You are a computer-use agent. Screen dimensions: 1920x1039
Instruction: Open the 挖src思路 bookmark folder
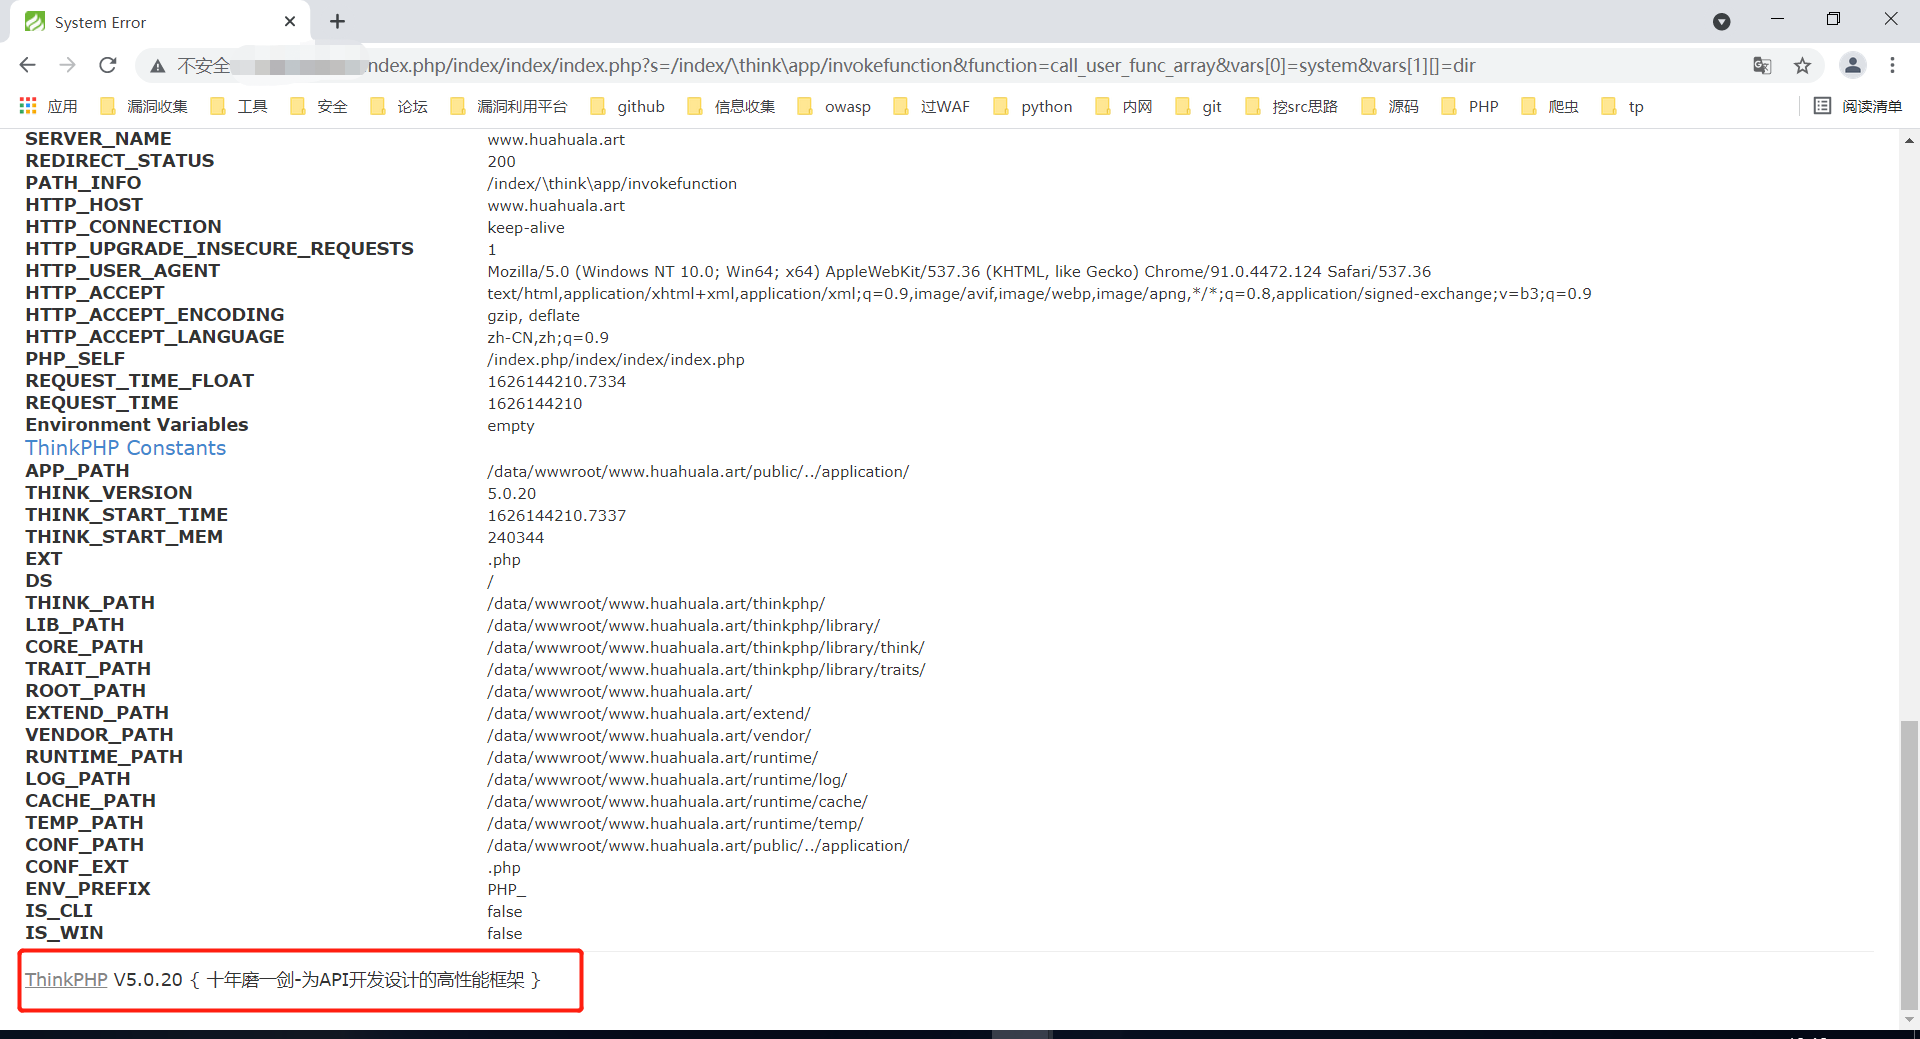pos(1291,106)
